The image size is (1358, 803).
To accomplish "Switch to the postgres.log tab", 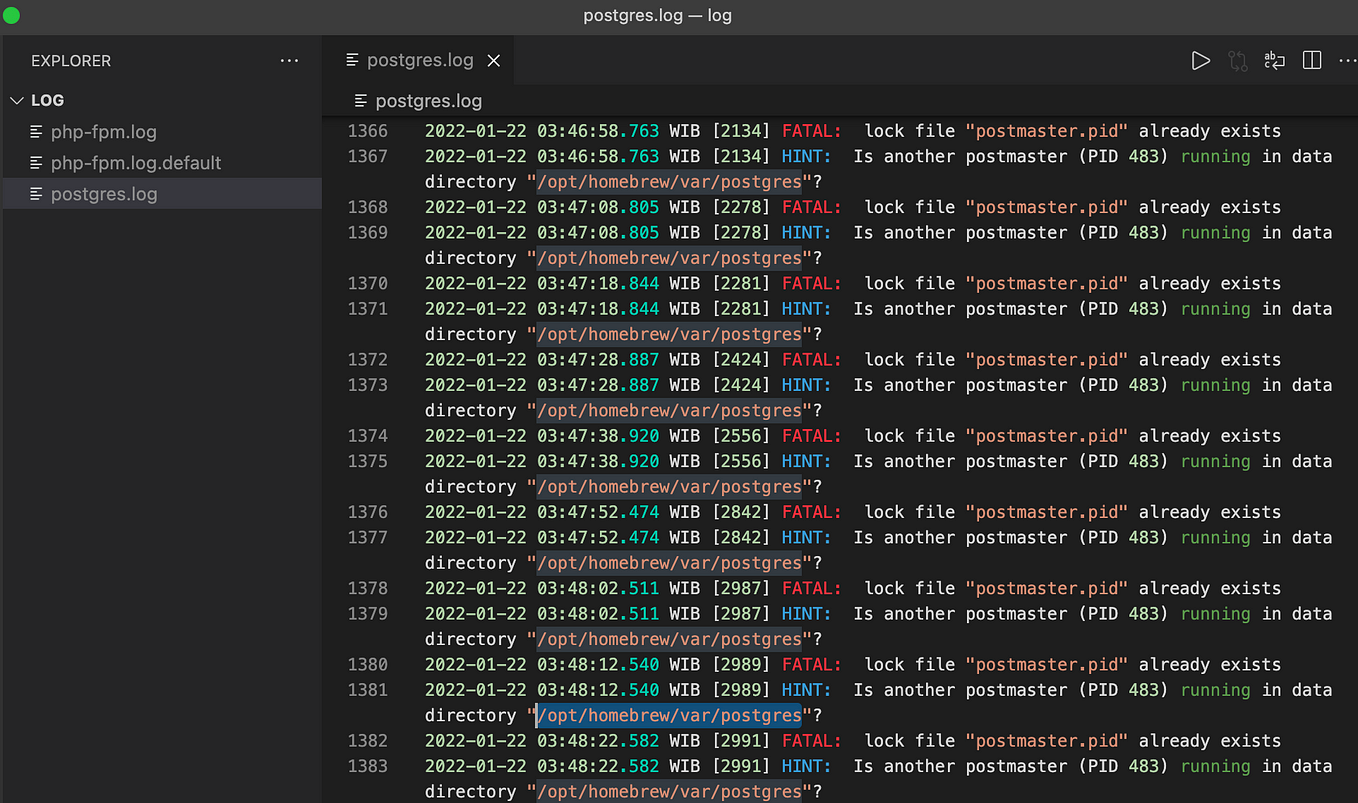I will (420, 60).
